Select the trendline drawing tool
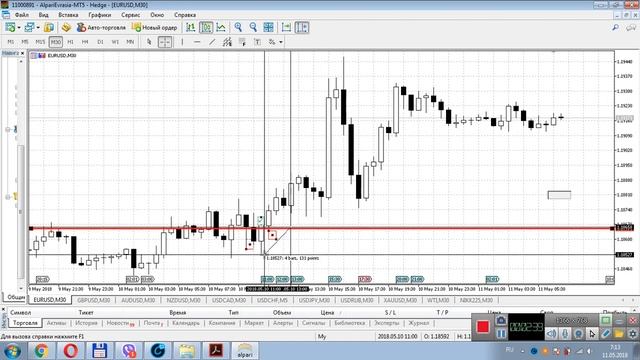640x360 pixels. pyautogui.click(x=212, y=42)
